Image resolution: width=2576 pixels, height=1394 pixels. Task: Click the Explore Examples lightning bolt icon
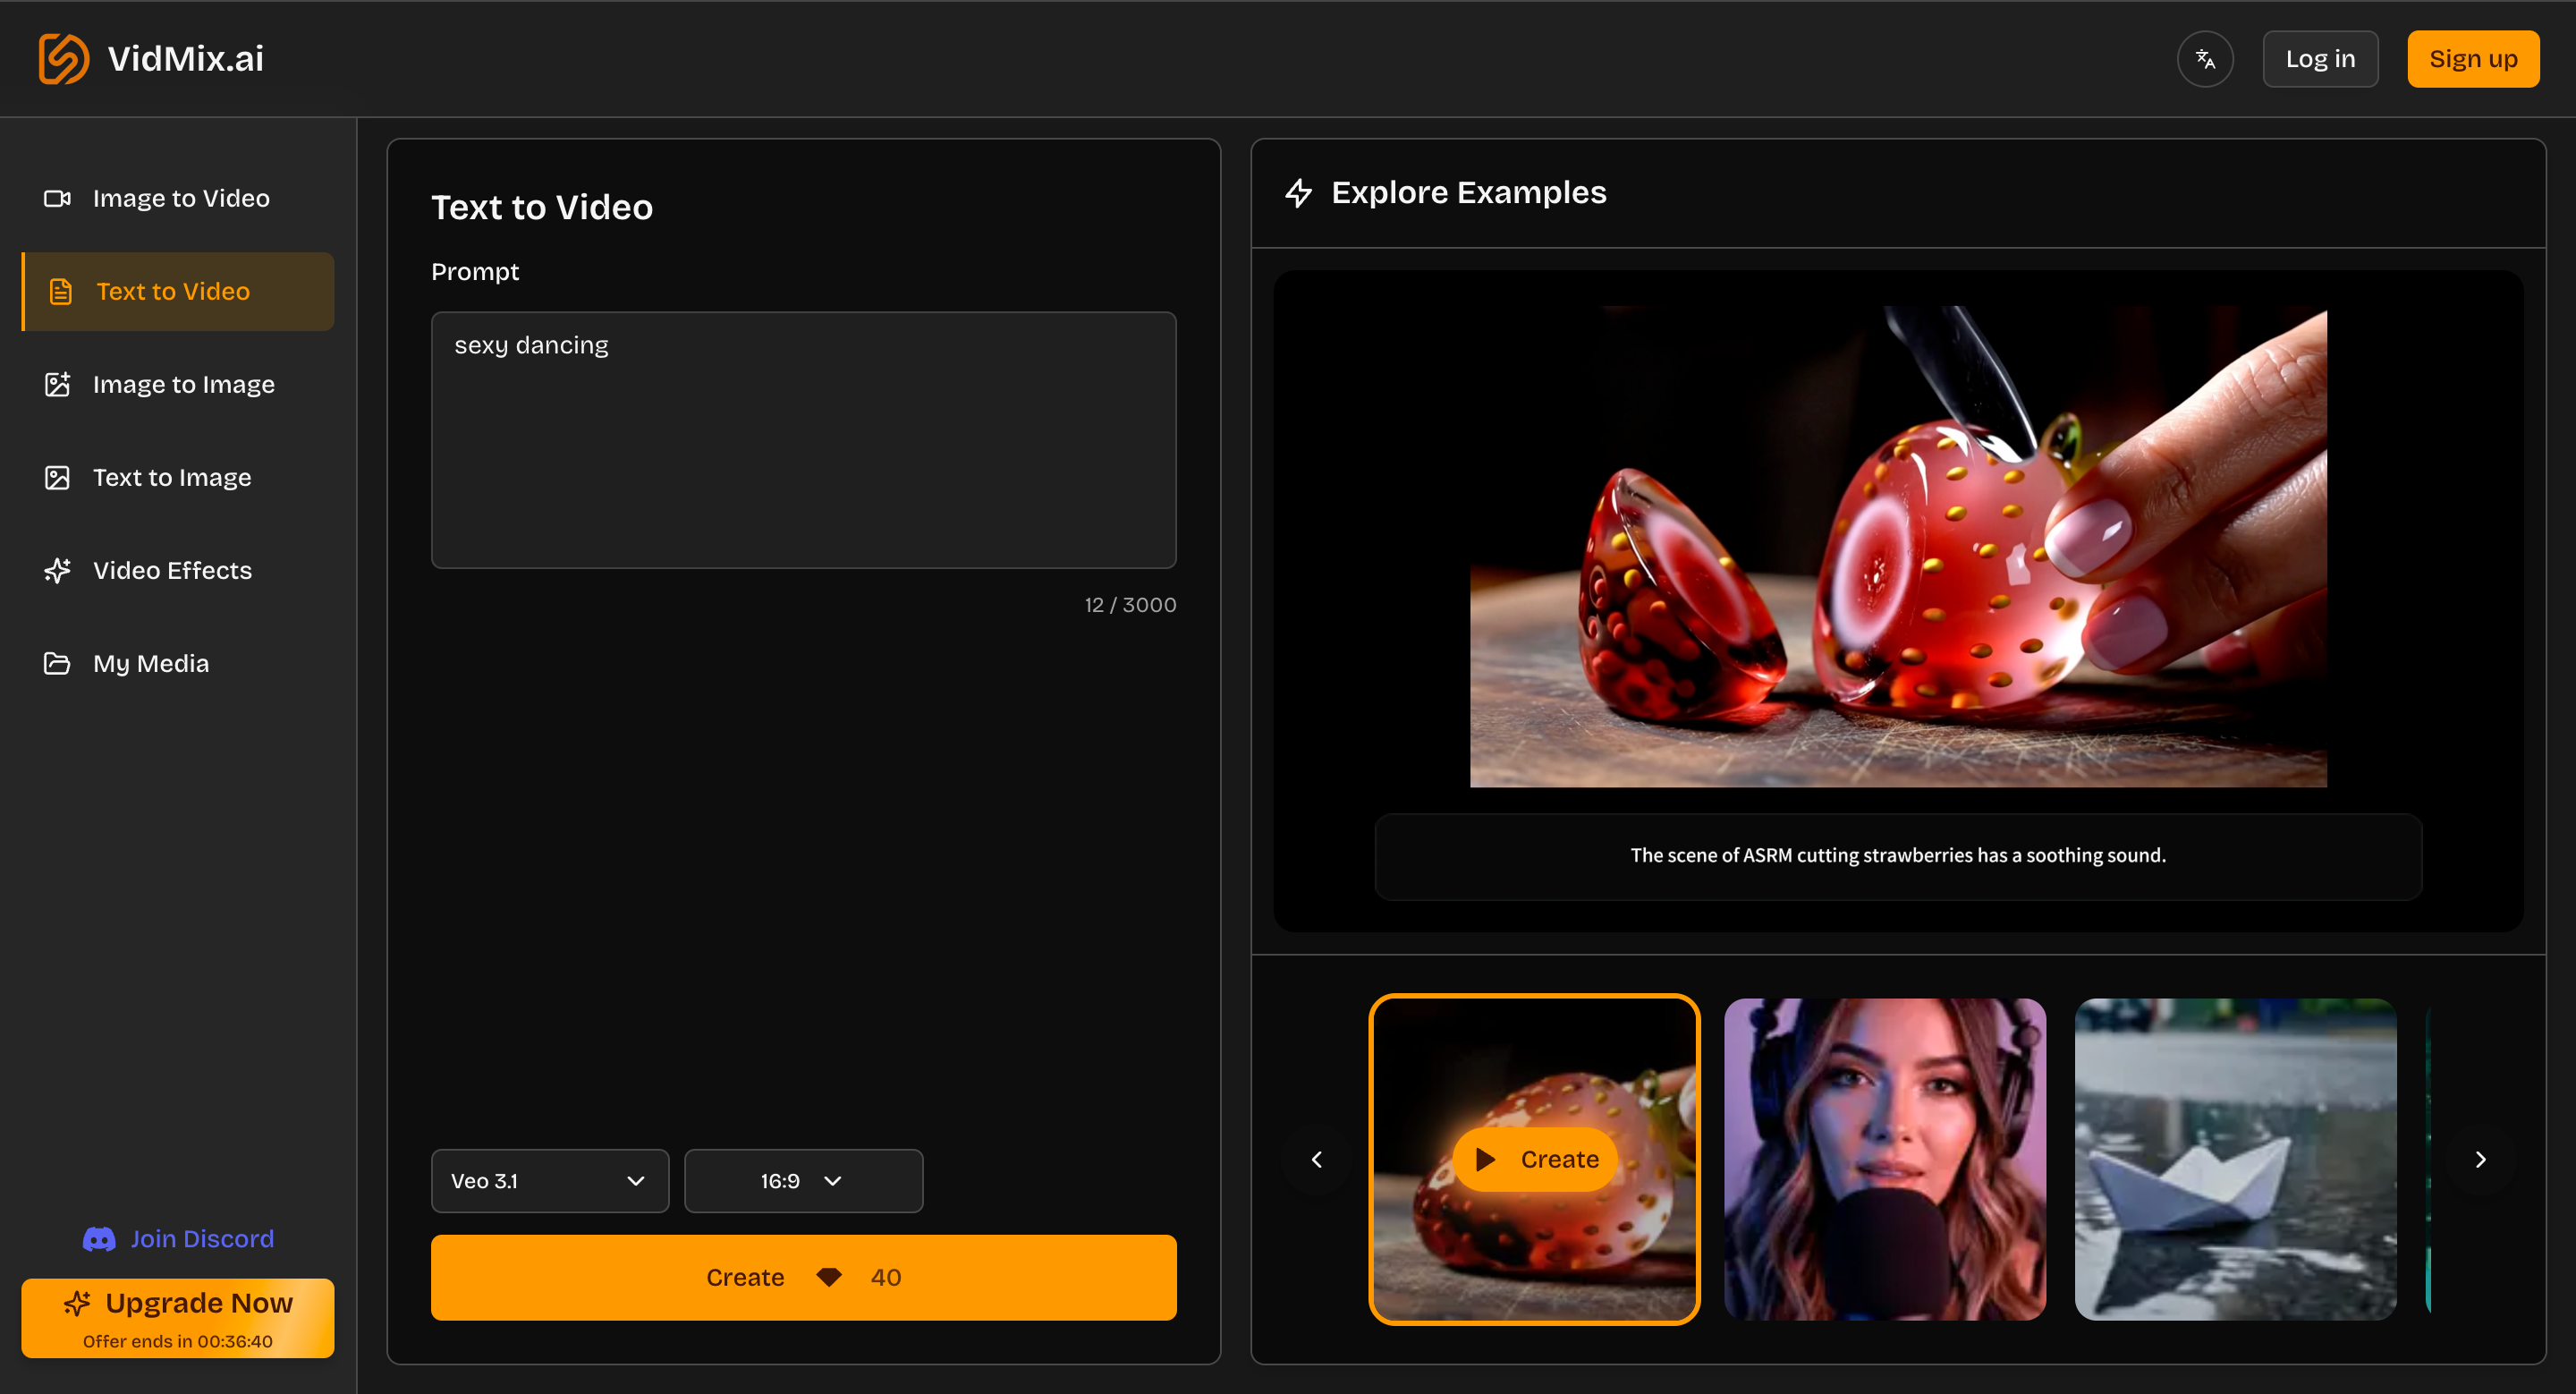click(1298, 192)
